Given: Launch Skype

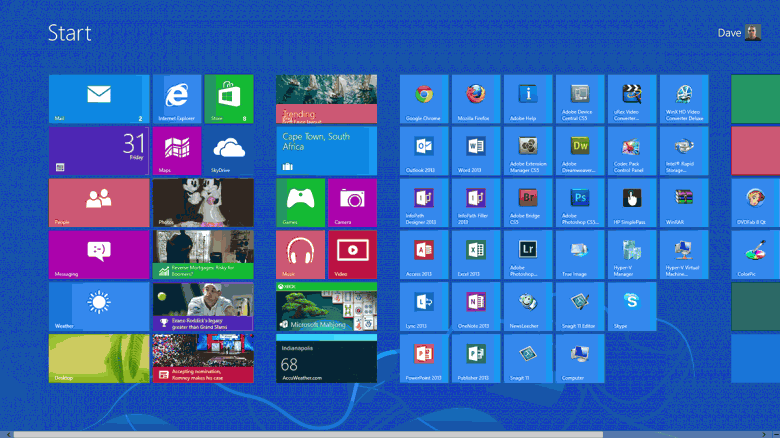Looking at the screenshot, I should pos(632,307).
